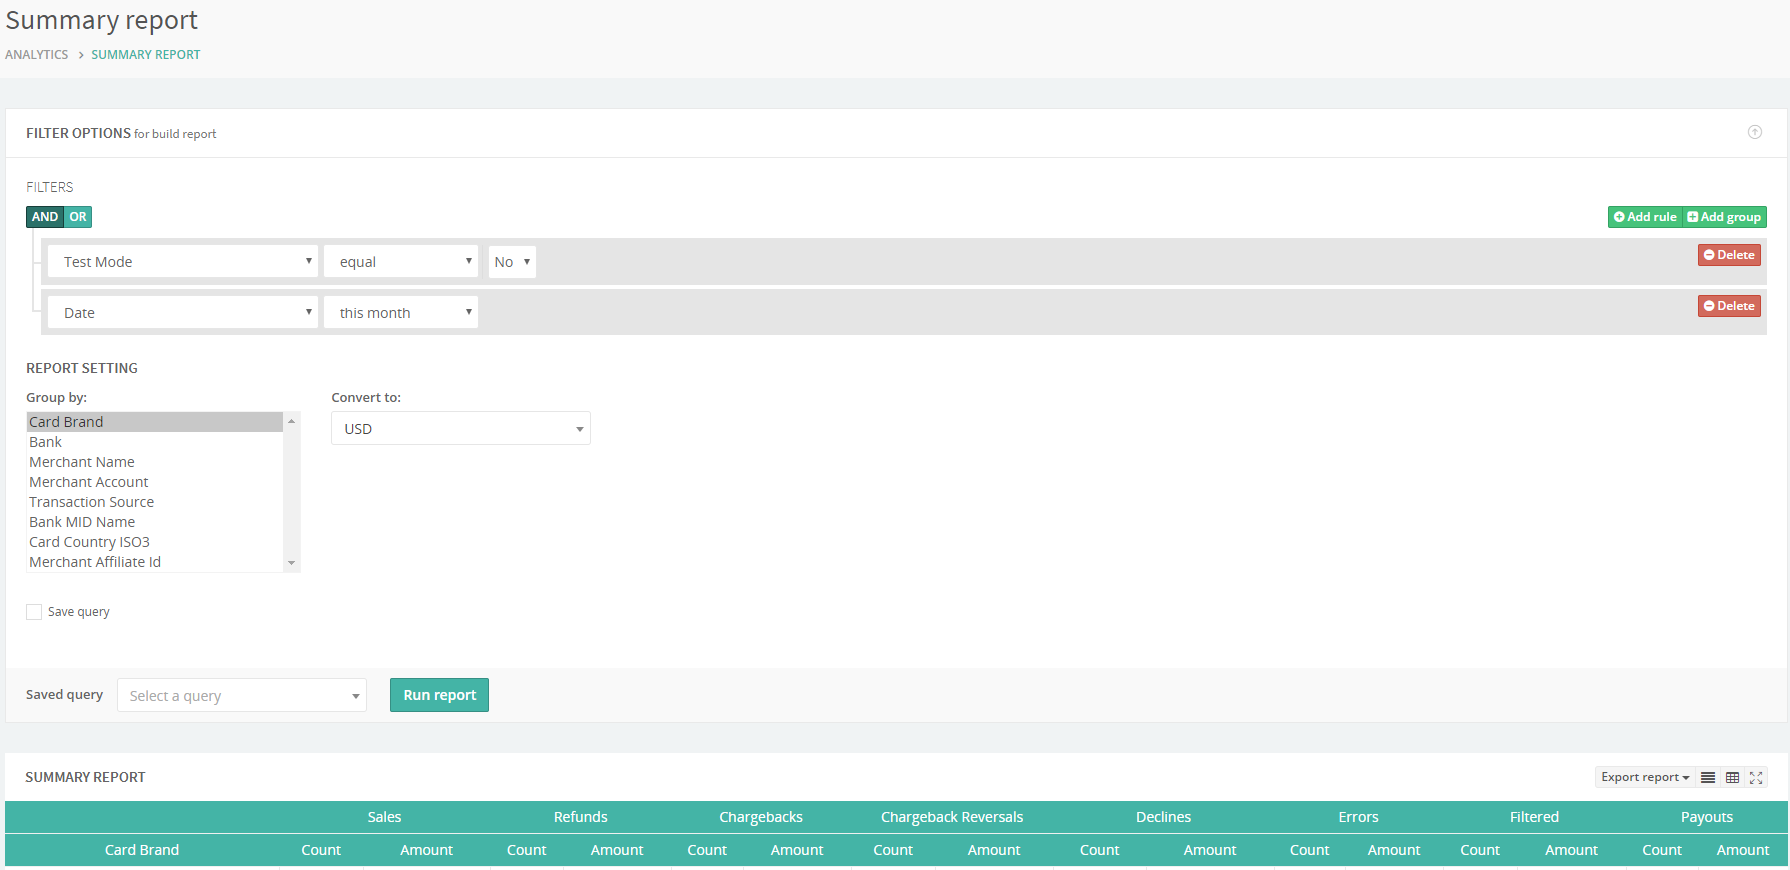This screenshot has height=870, width=1790.
Task: Click the Chargeback Reversals group header
Action: pyautogui.click(x=952, y=817)
